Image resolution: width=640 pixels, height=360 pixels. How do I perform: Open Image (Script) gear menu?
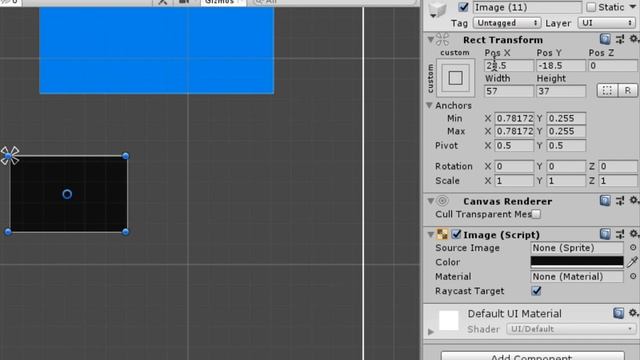(x=633, y=234)
